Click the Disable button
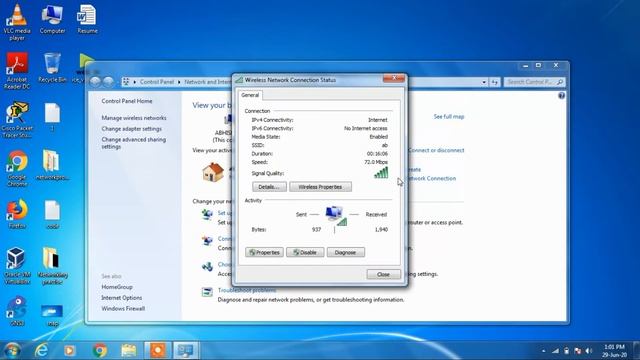This screenshot has height=360, width=640. click(305, 252)
